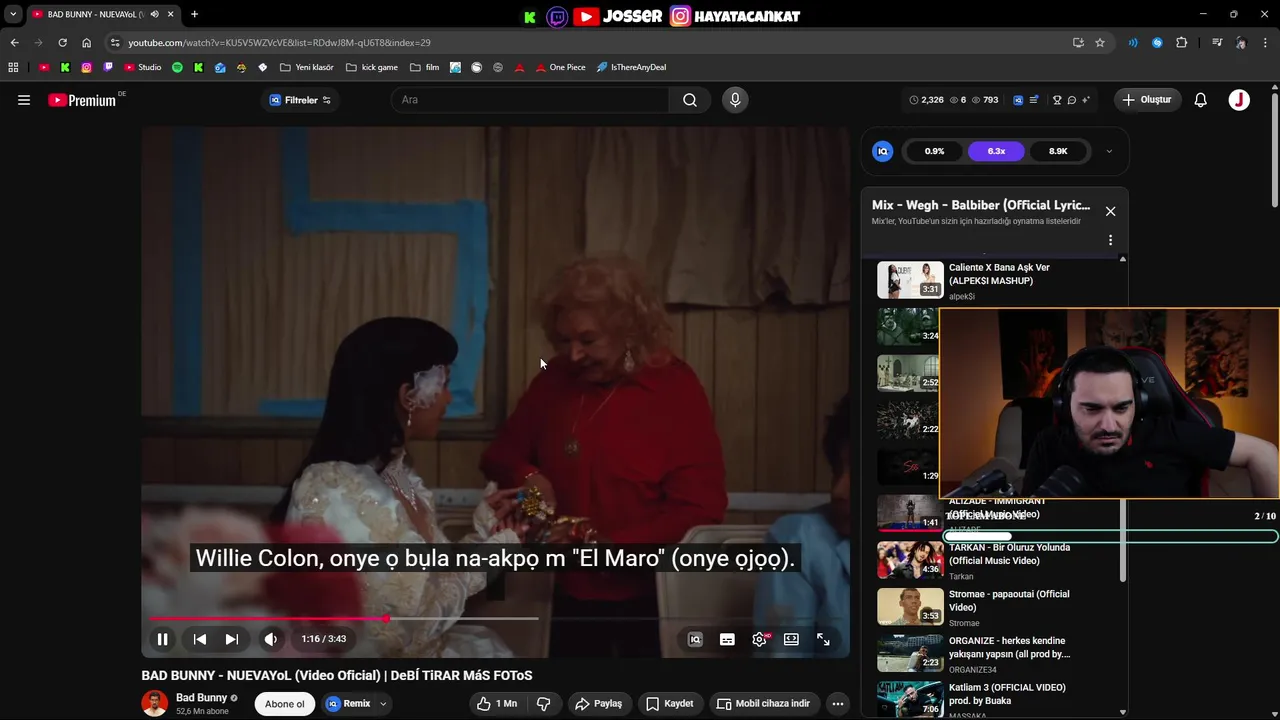Click the IQ icon in player controls
The width and height of the screenshot is (1280, 720).
[x=695, y=639]
